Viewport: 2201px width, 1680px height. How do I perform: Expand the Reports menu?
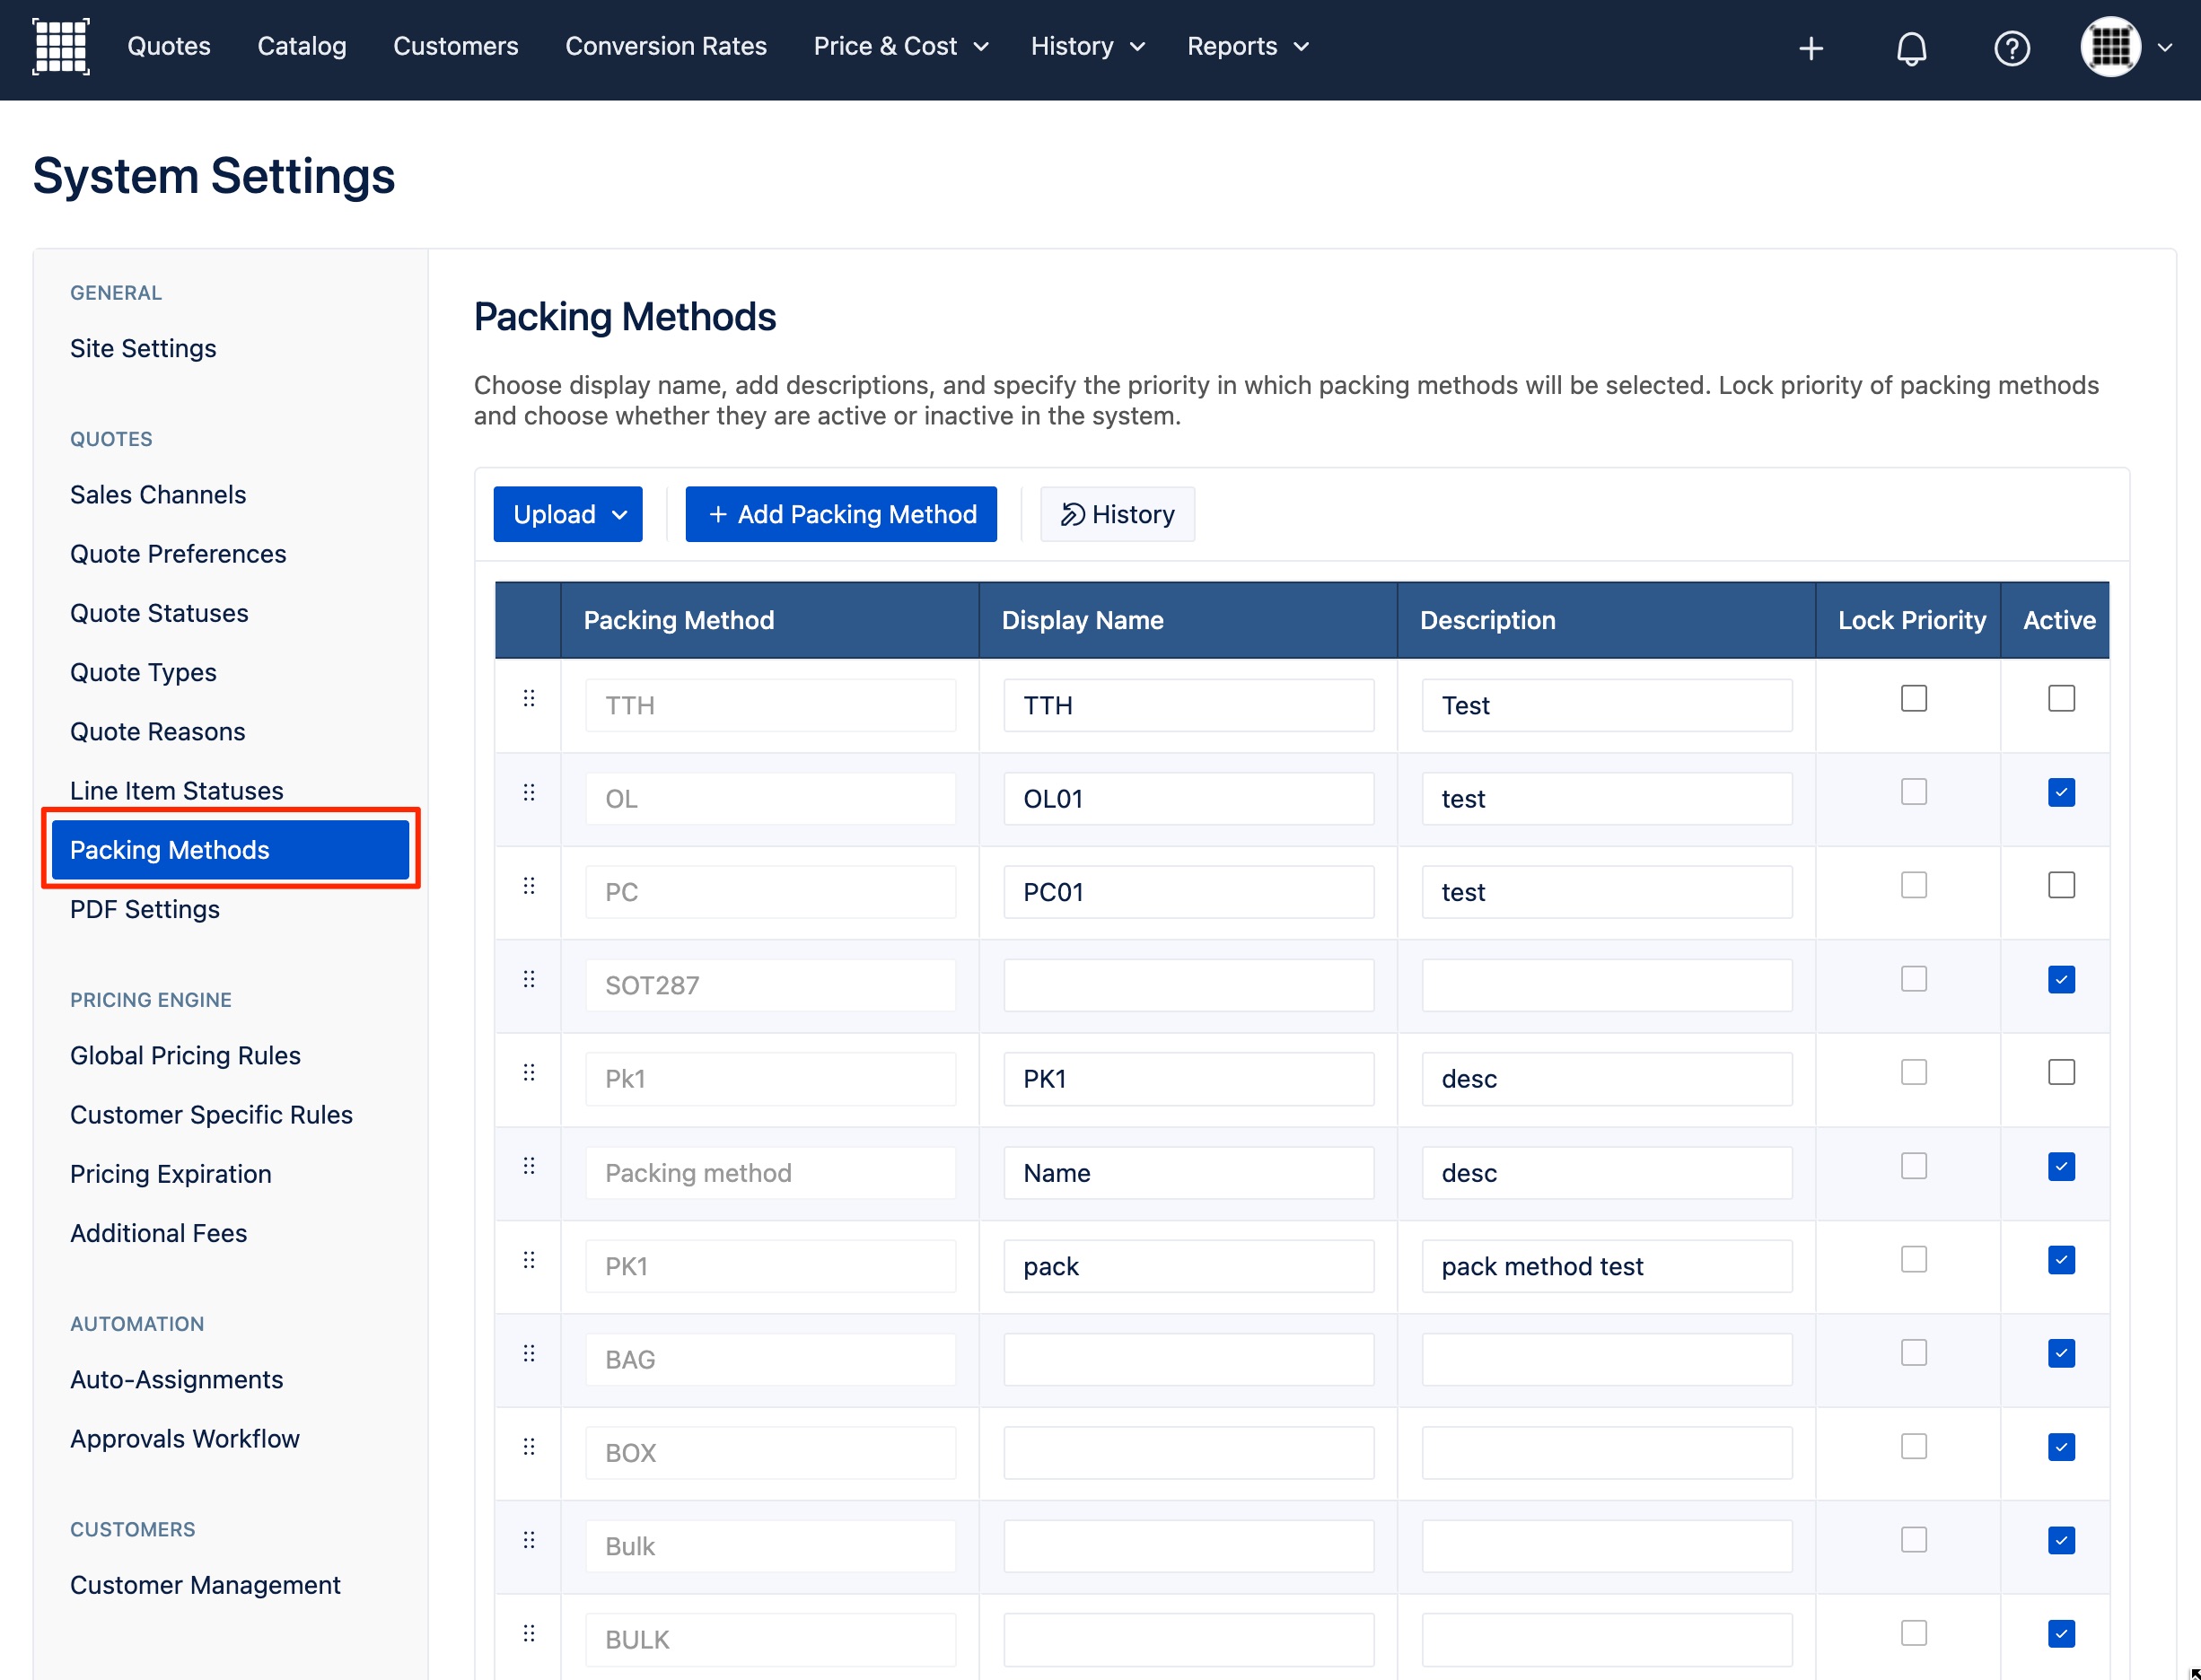(1248, 46)
